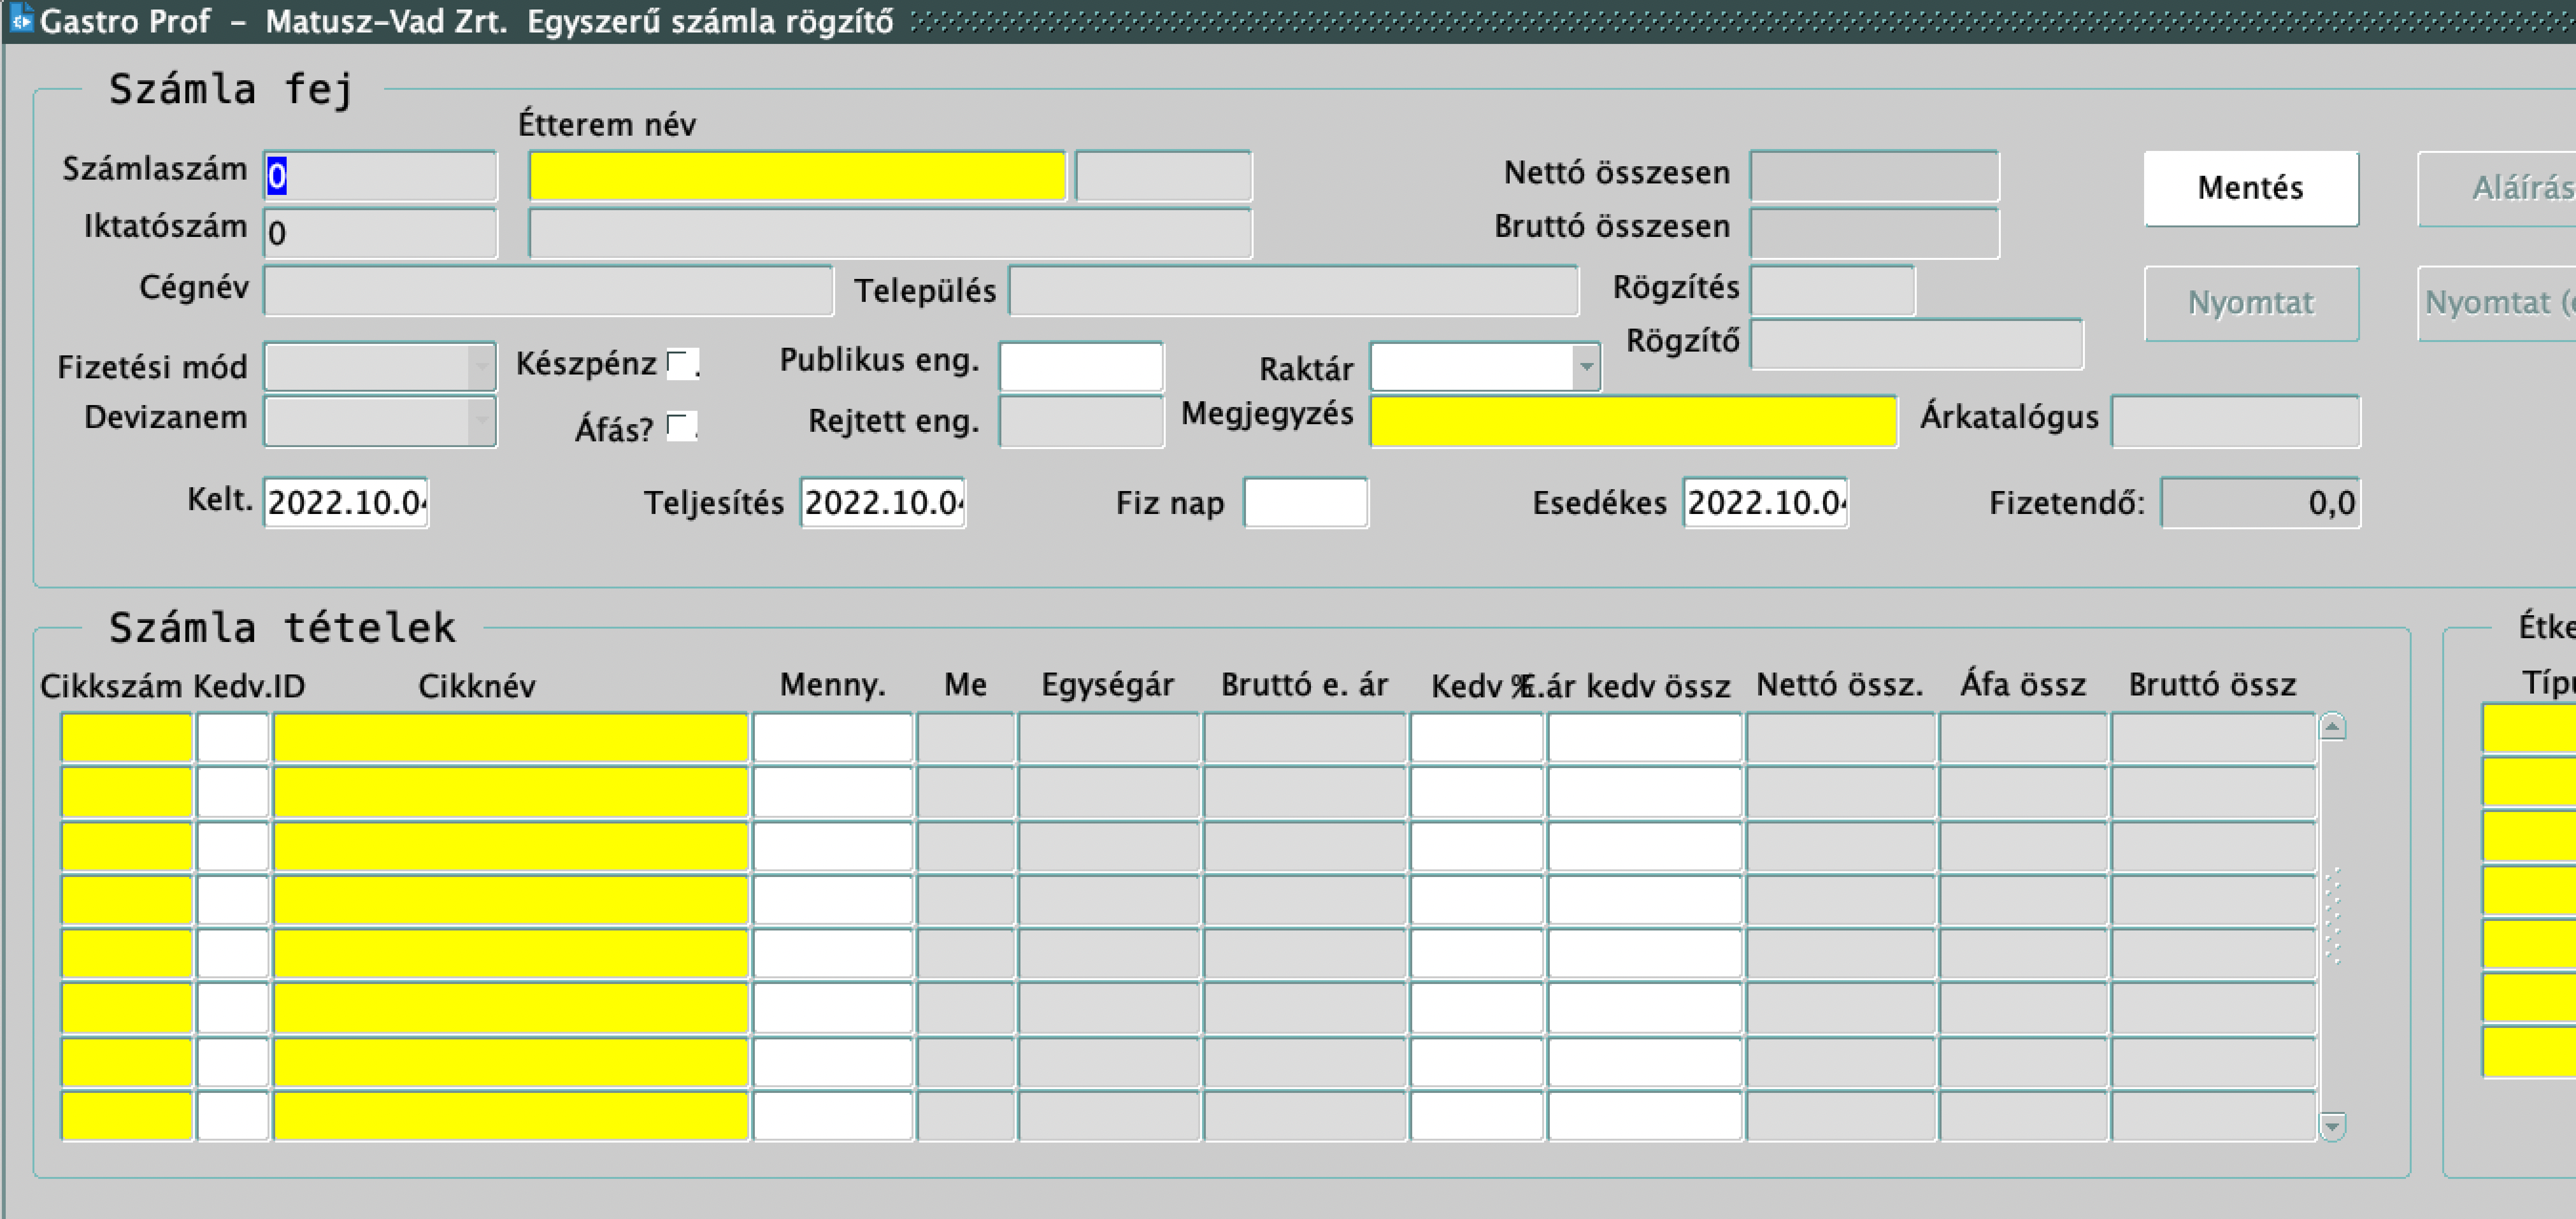Click the Bruttó össz column header
Screen dimensions: 2576x1219
(2212, 686)
